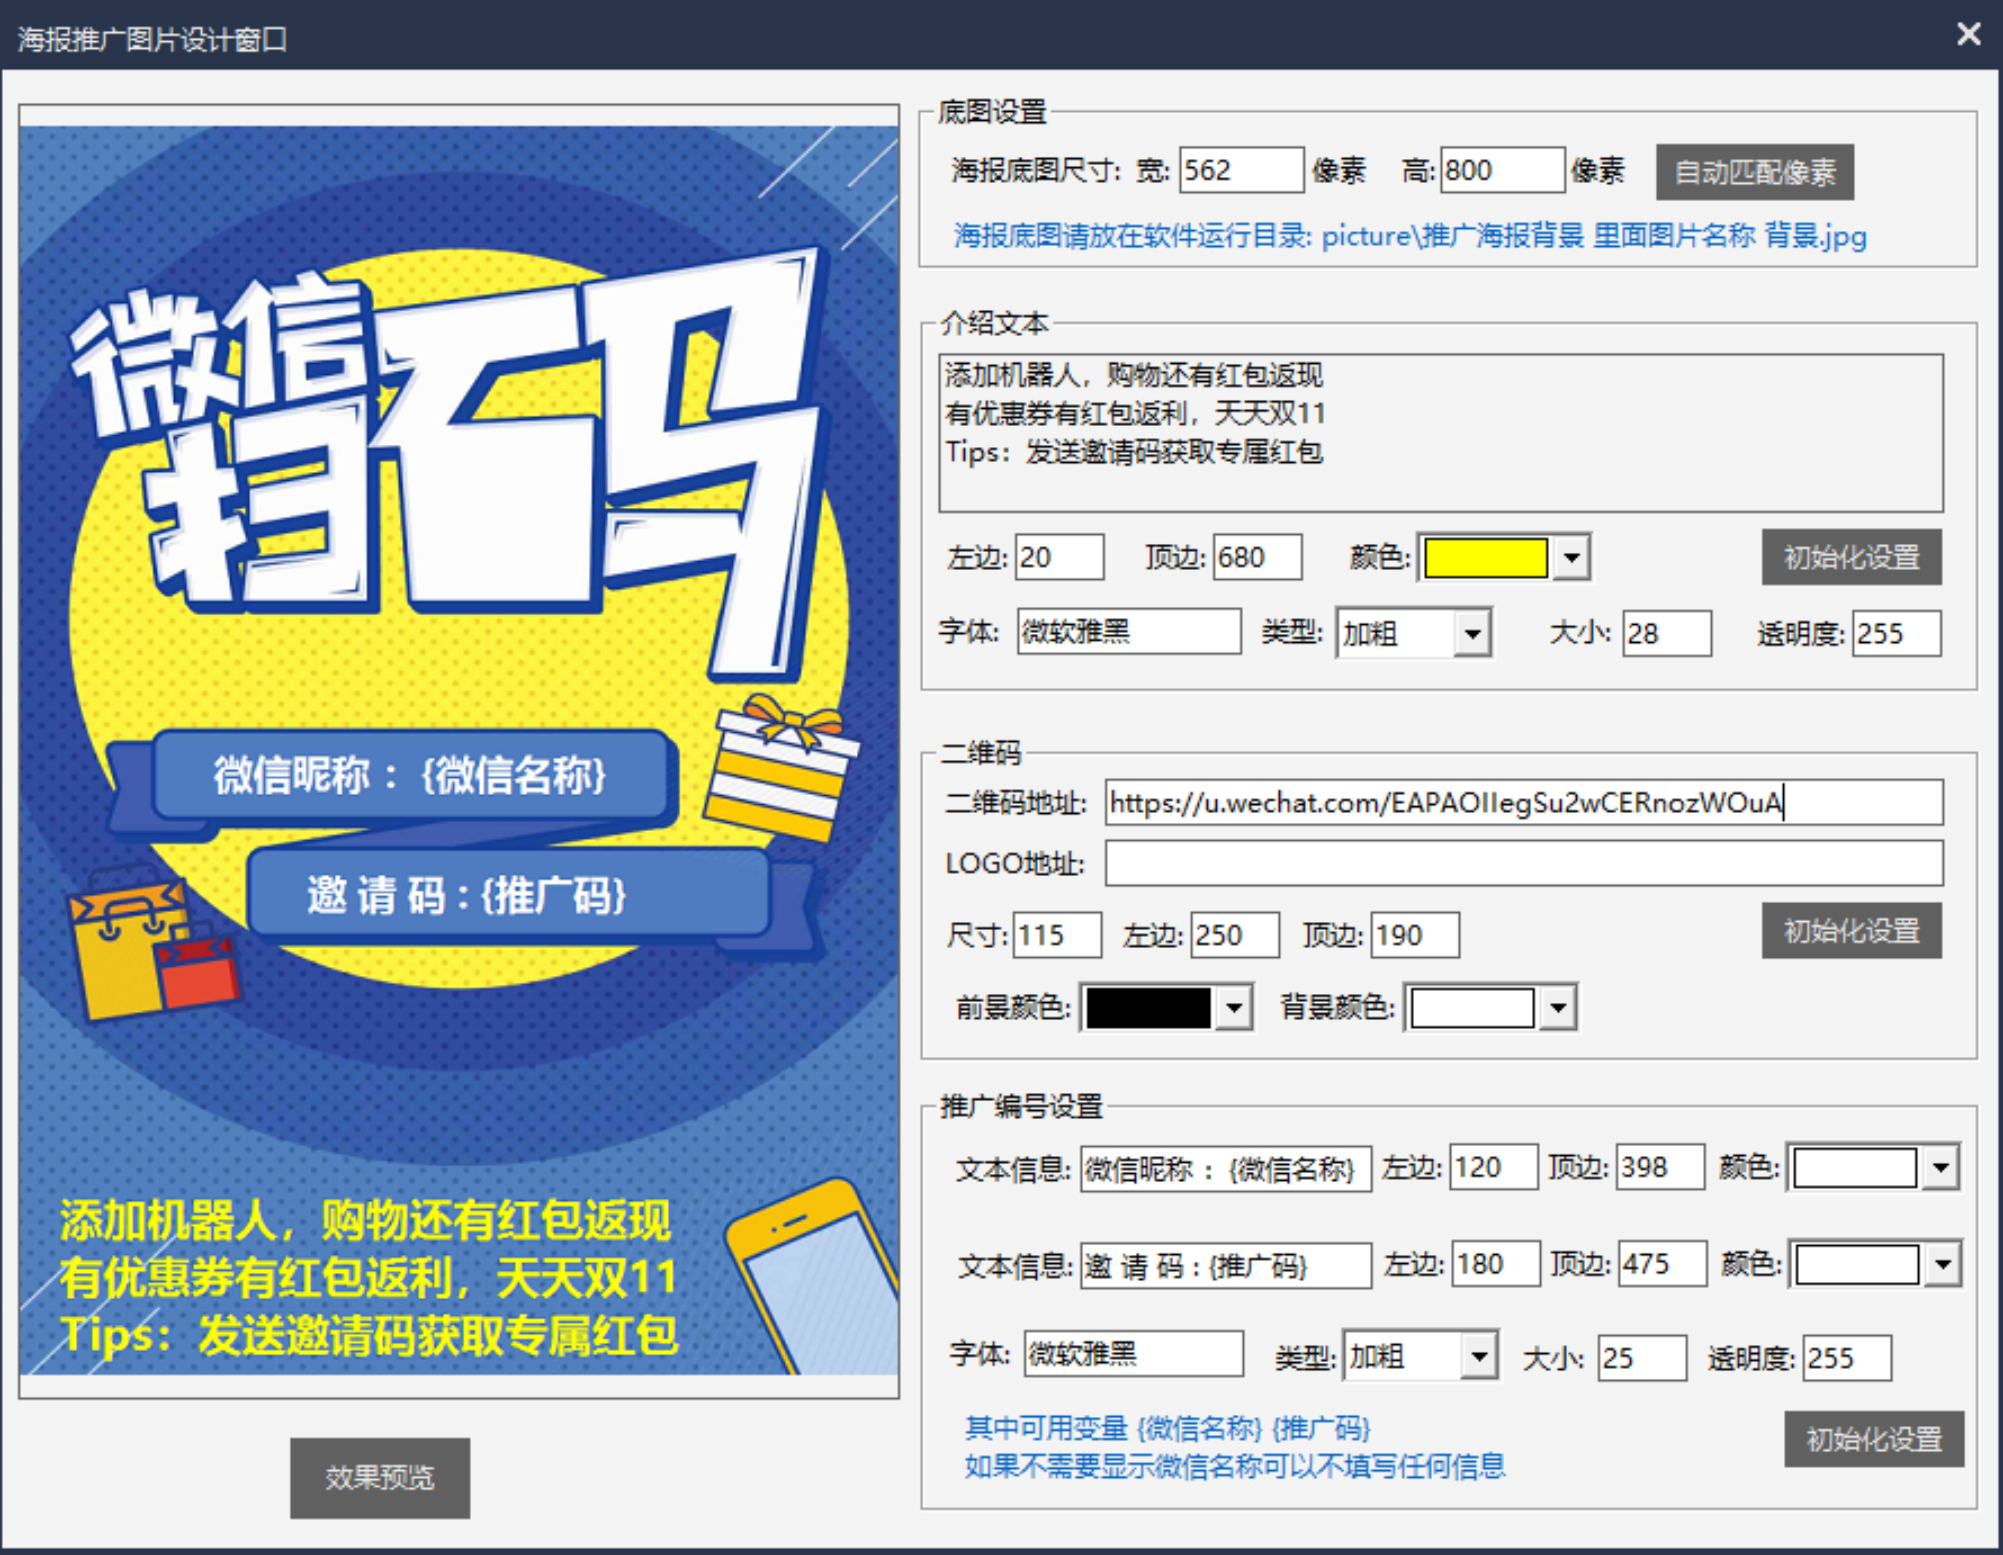Viewport: 2003px width, 1555px height.
Task: Click the 效果预览 preview button
Action: [x=380, y=1477]
